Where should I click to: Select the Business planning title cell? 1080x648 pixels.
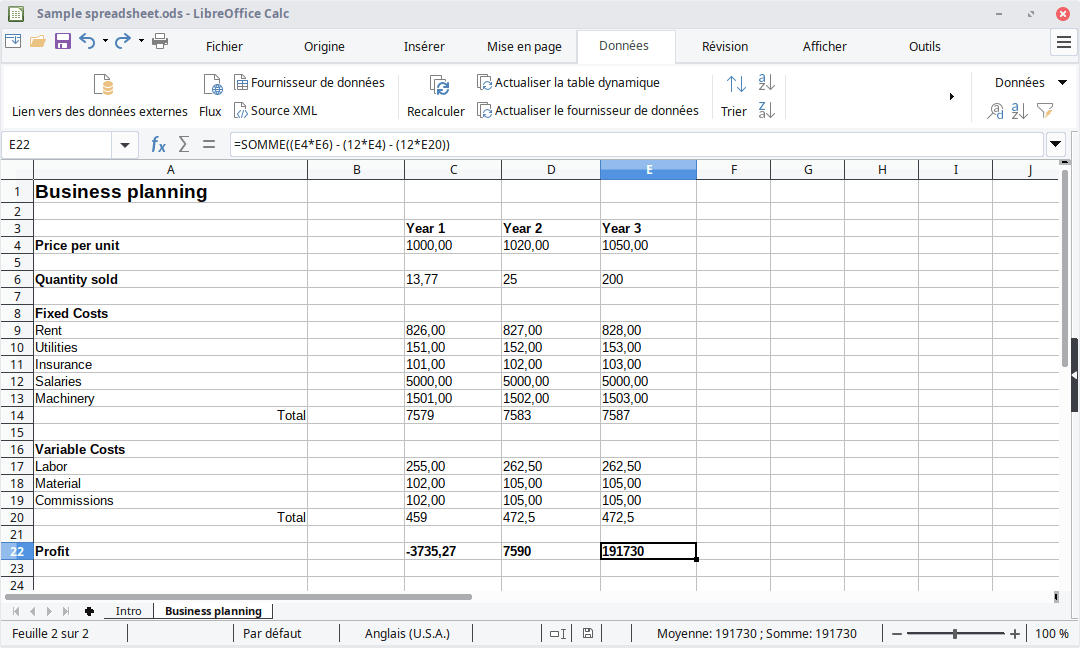[x=170, y=191]
